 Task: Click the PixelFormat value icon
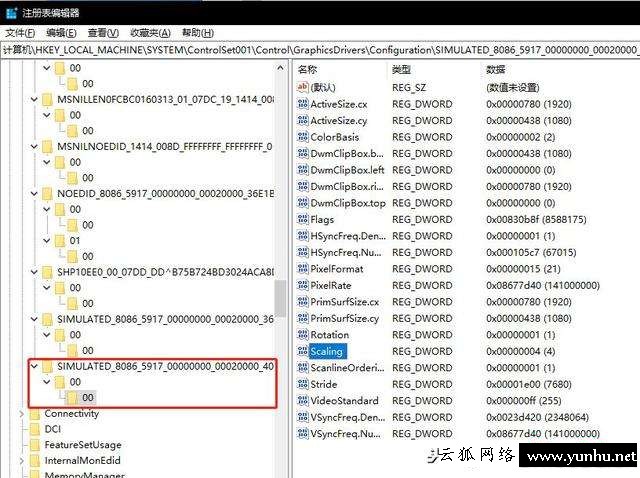302,269
